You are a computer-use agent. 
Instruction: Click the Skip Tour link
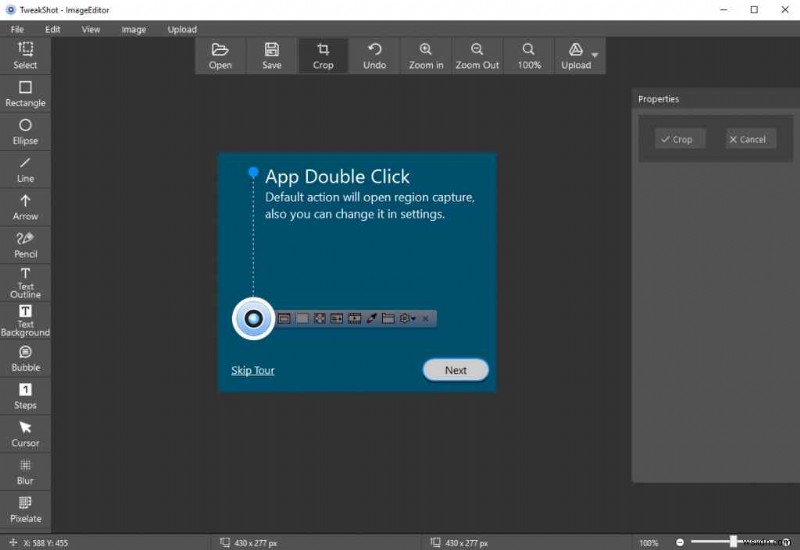(253, 370)
